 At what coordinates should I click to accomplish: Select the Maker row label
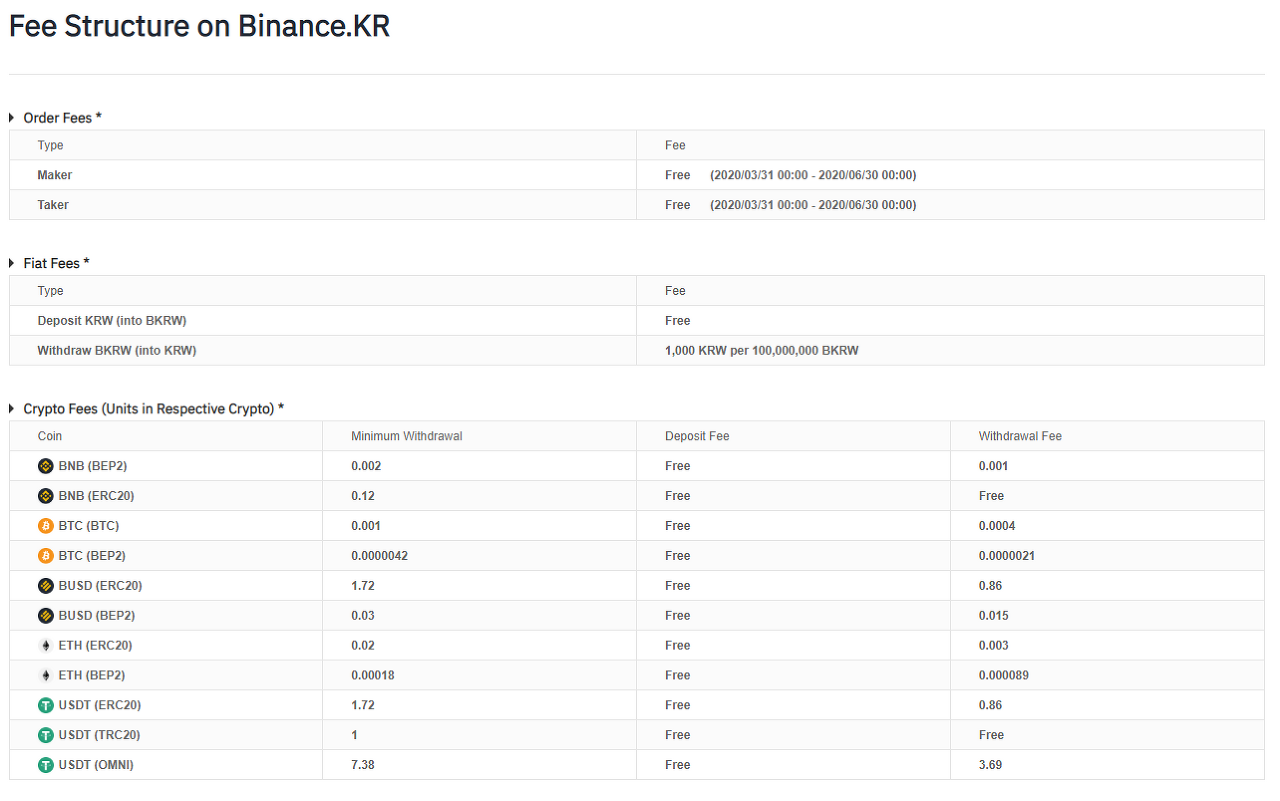point(55,175)
